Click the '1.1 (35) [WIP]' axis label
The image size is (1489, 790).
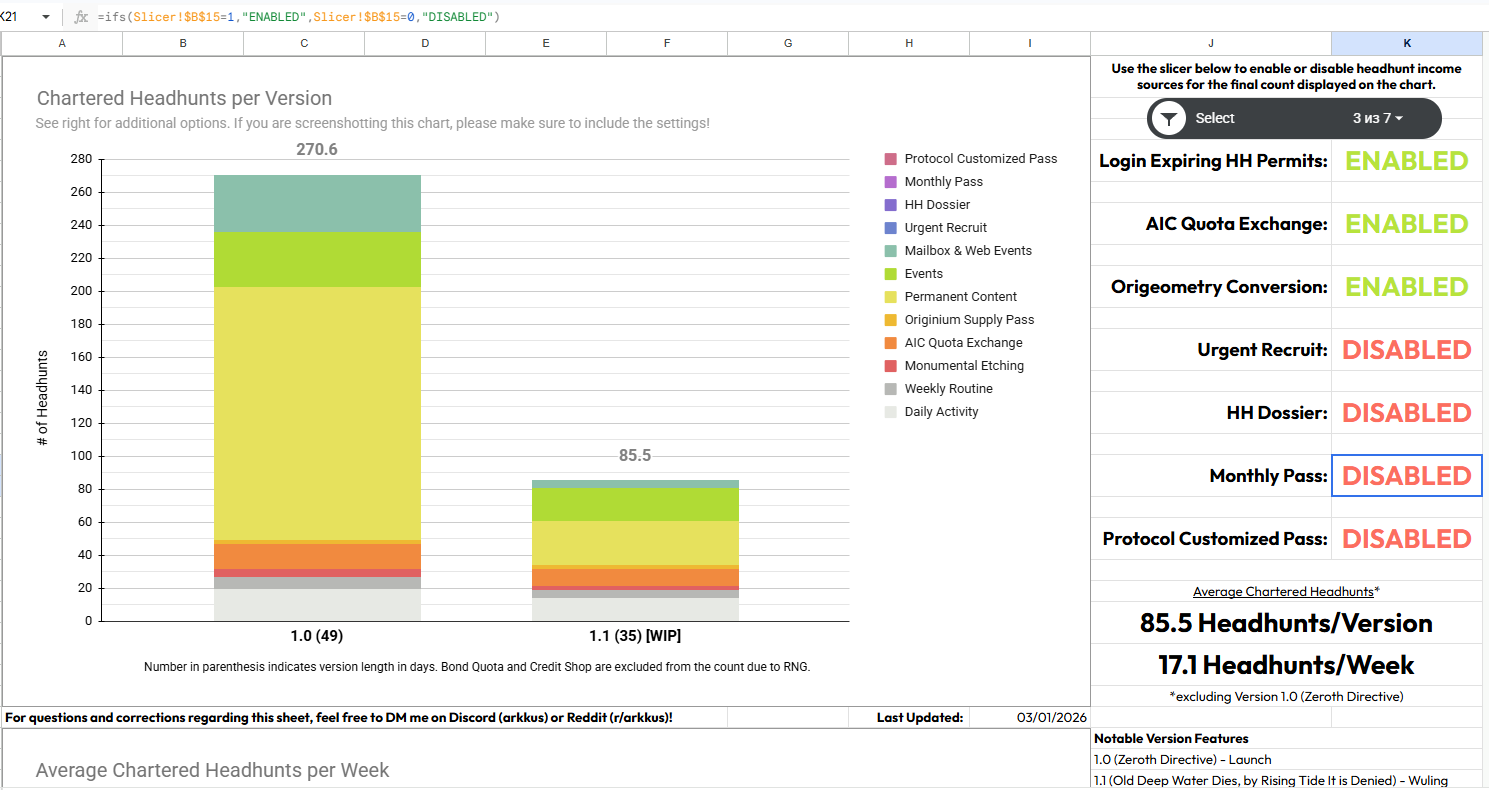635,636
